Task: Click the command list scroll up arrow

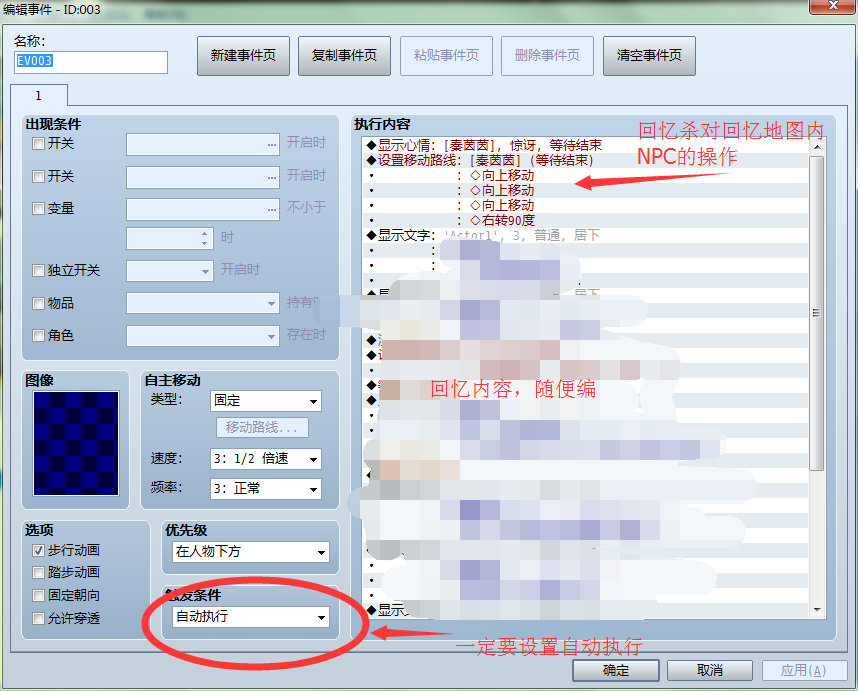Action: click(817, 147)
